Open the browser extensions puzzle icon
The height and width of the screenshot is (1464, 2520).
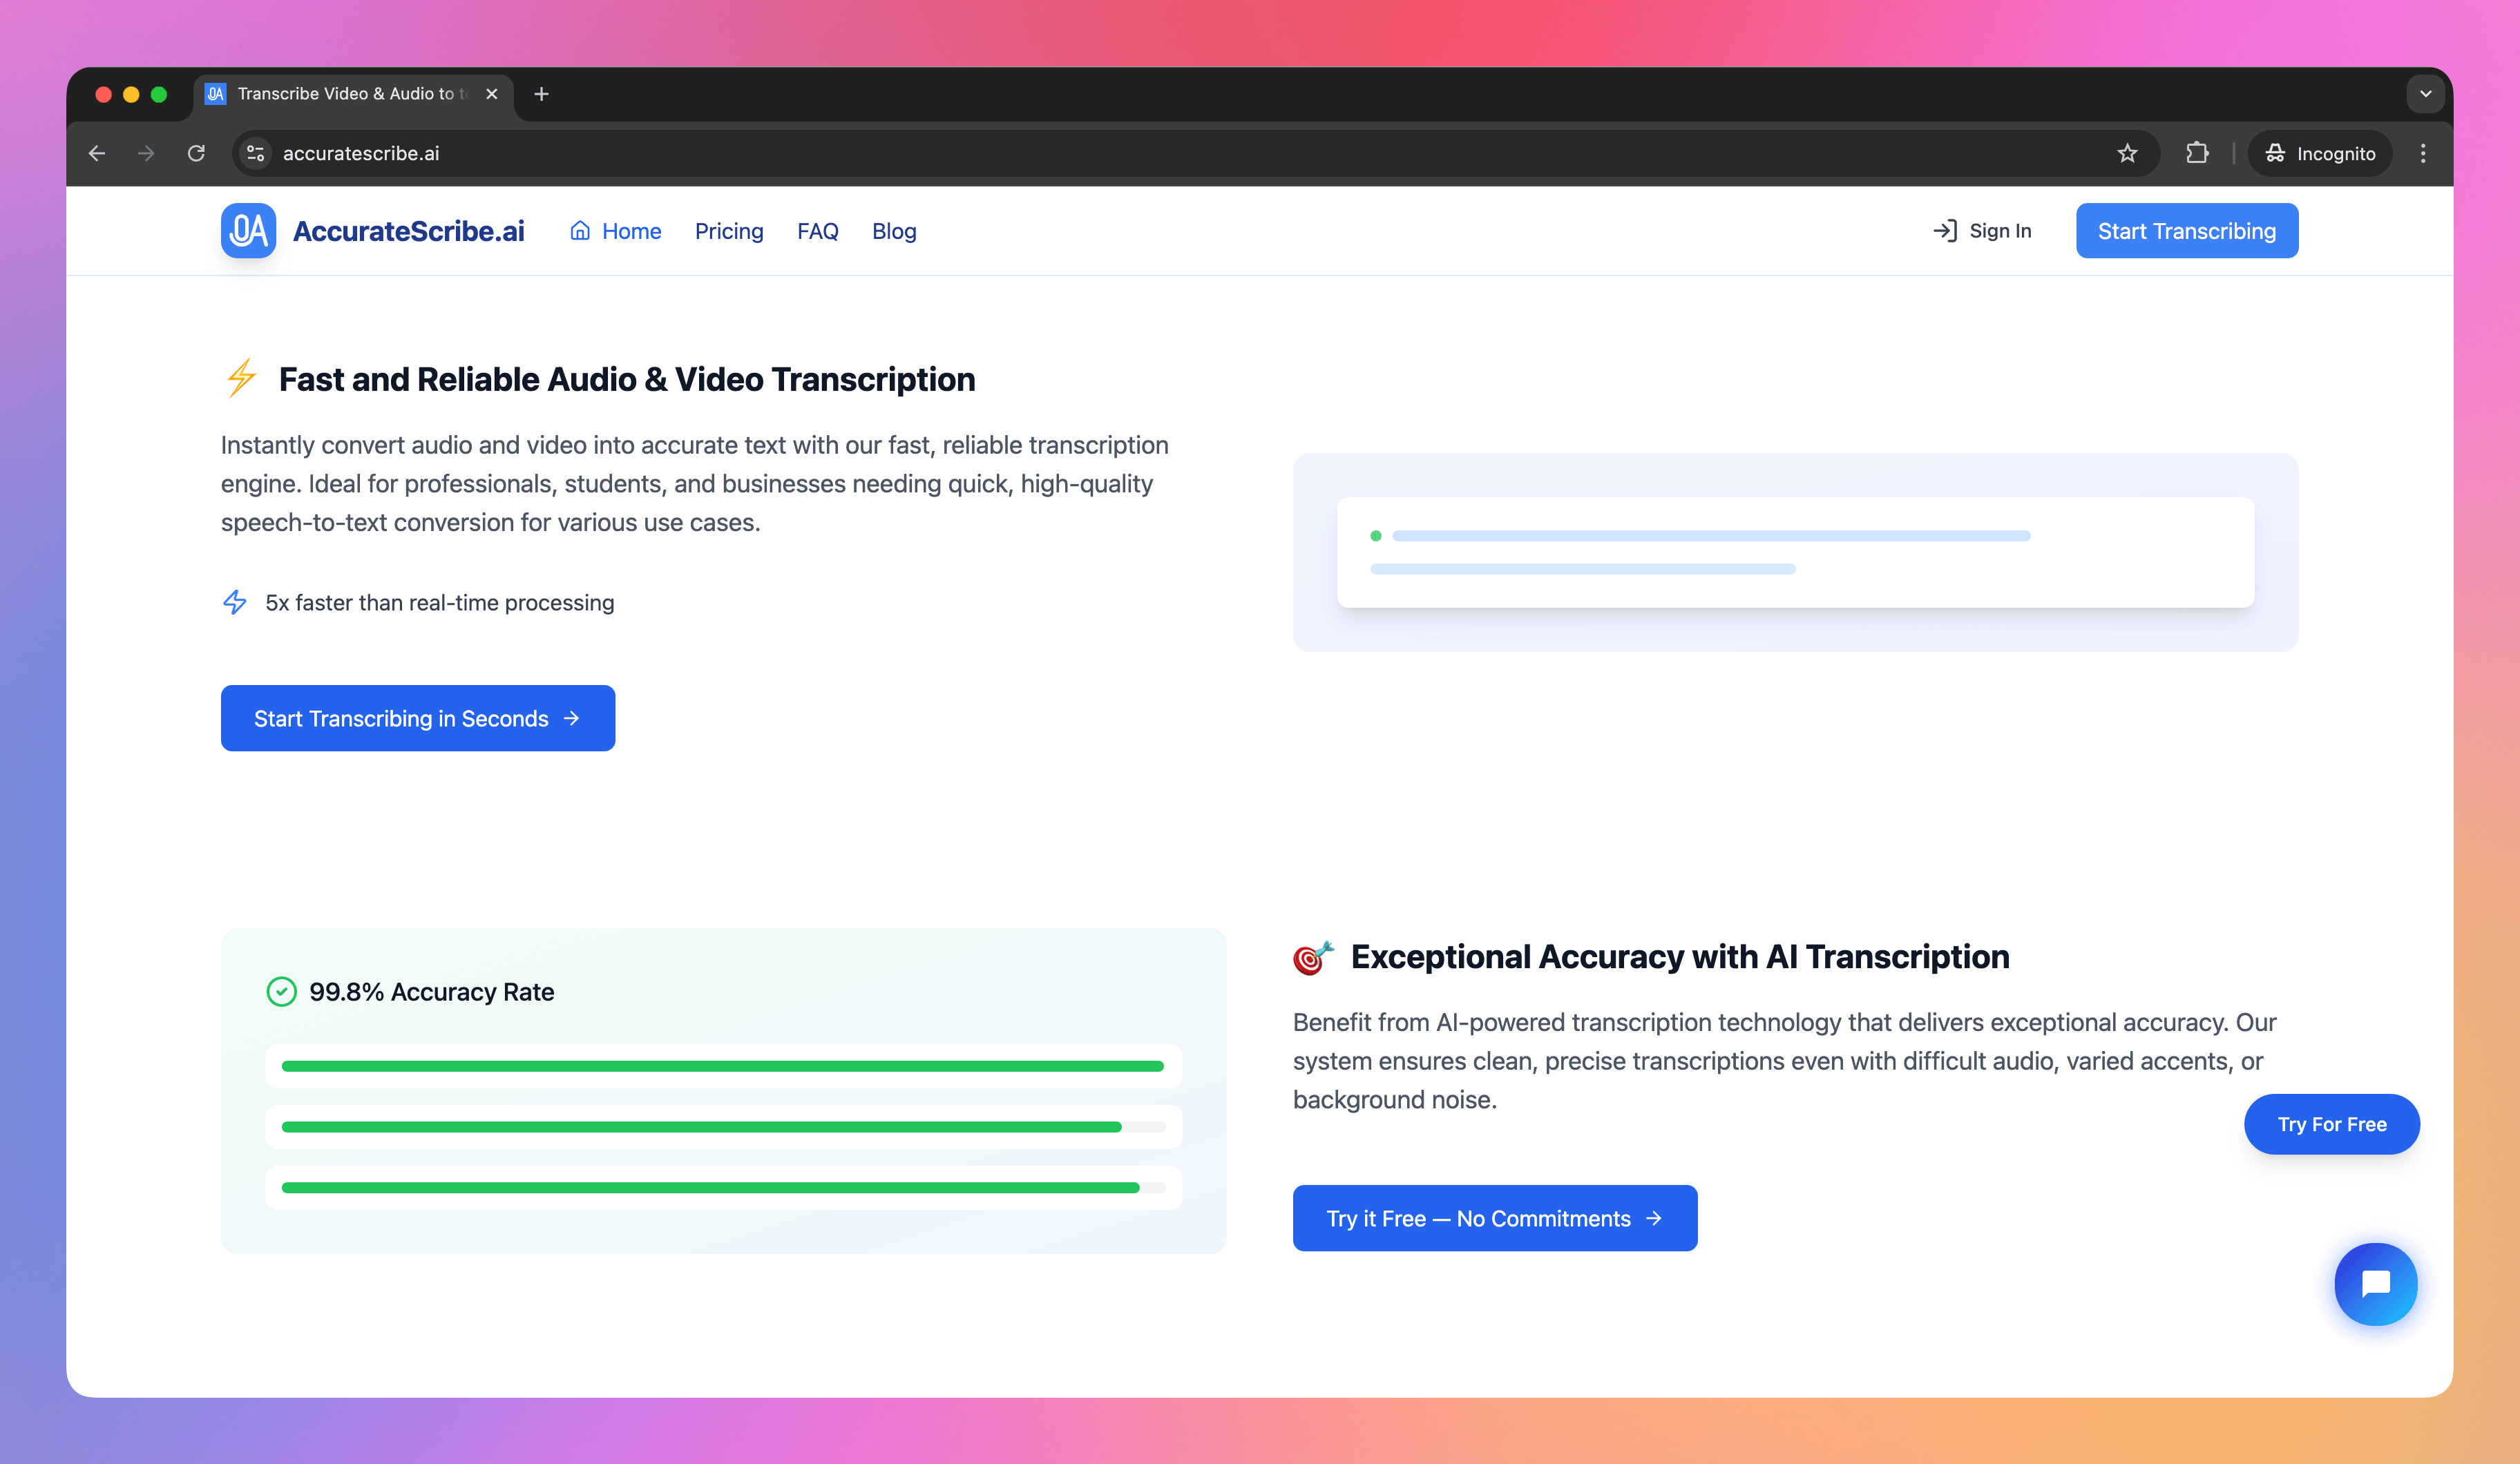tap(2197, 153)
